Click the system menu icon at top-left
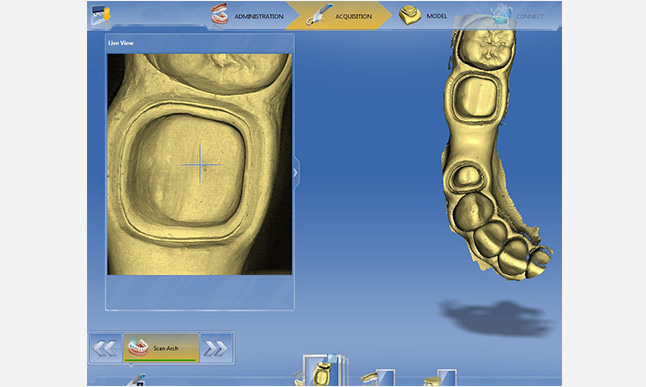 pyautogui.click(x=101, y=15)
